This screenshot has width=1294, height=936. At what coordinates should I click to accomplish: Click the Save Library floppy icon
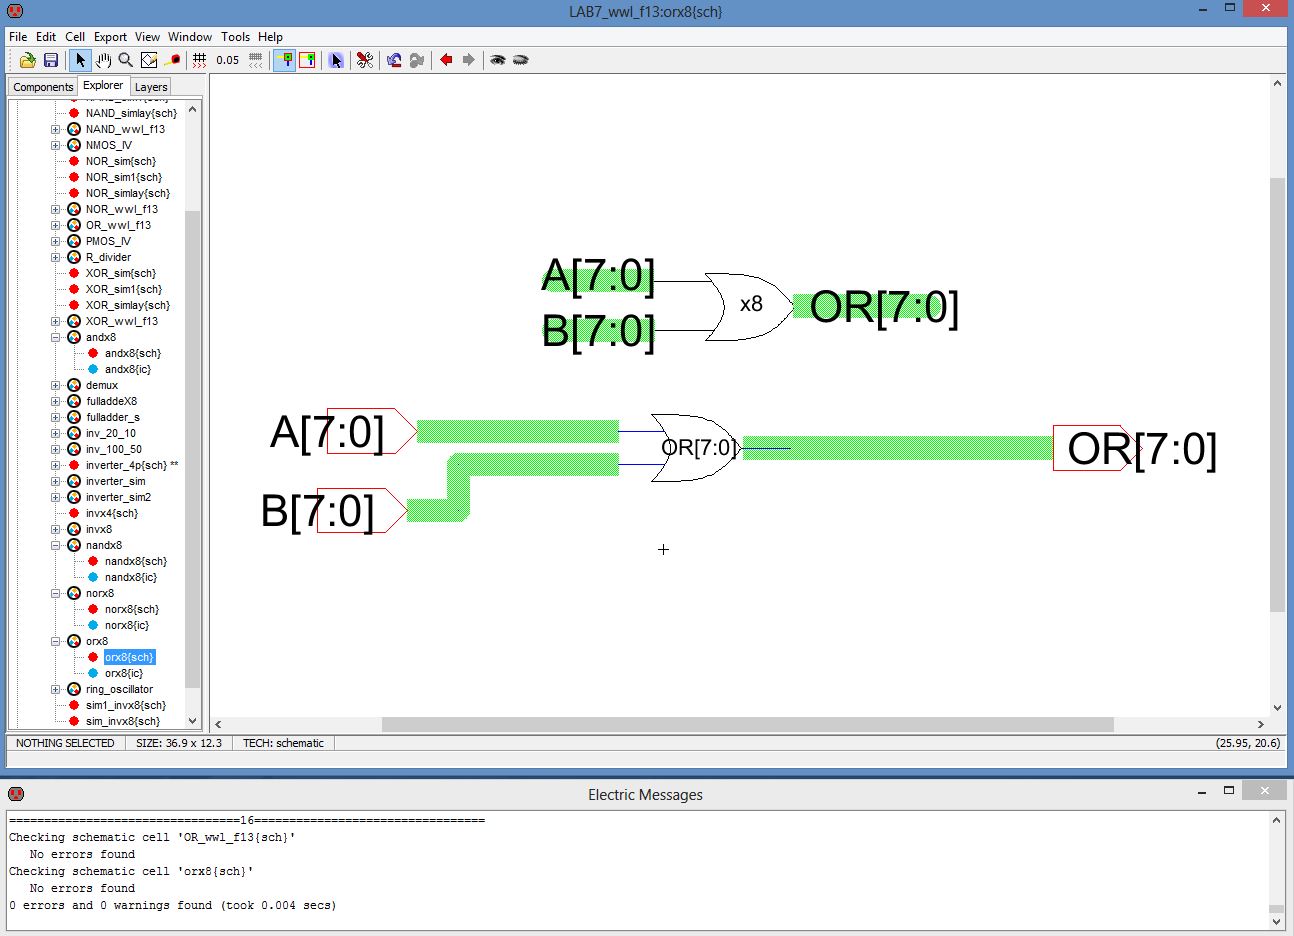tap(51, 60)
